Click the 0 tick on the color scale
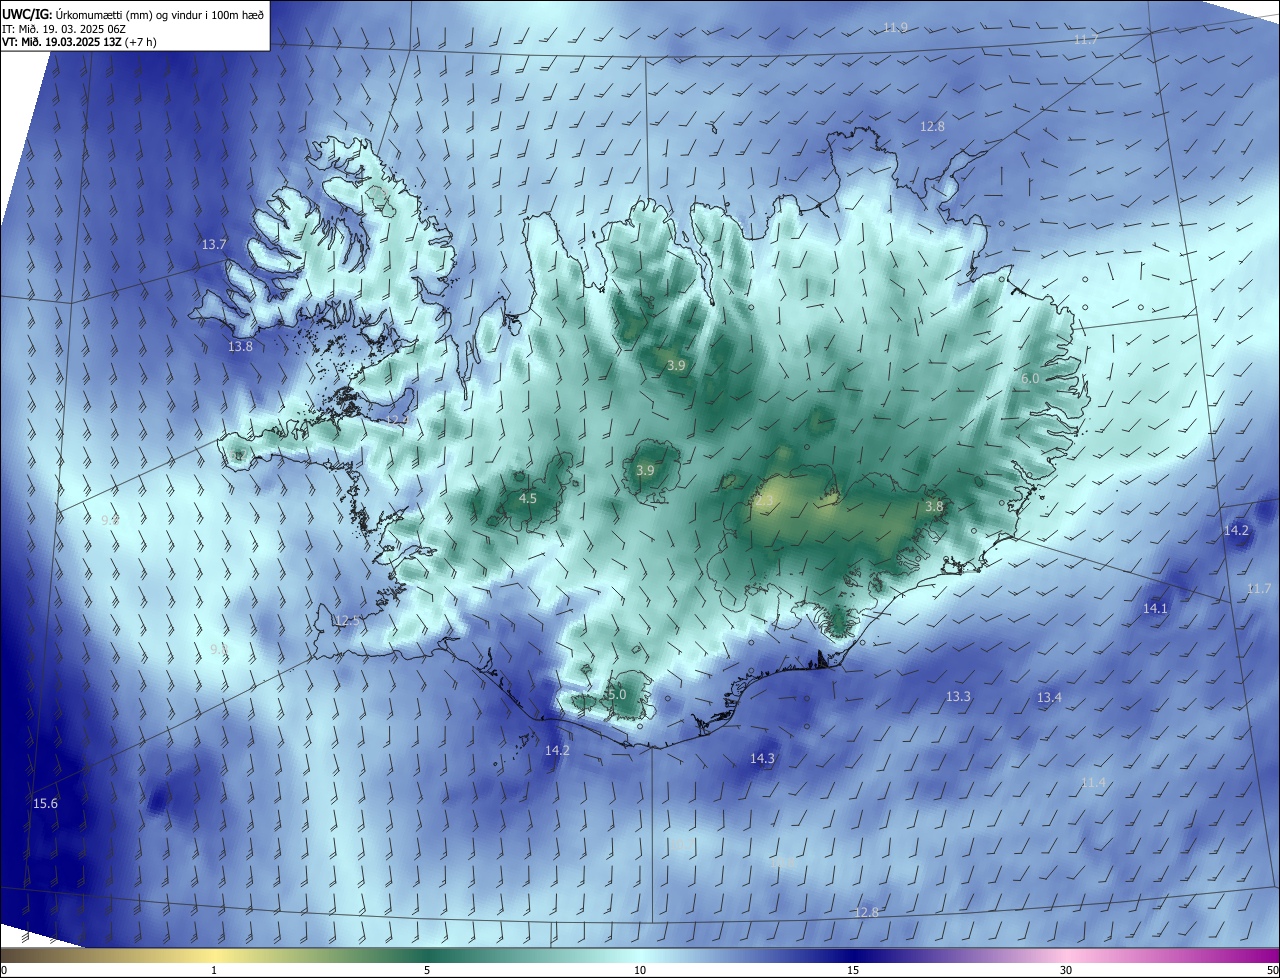Viewport: 1280px width, 978px height. pyautogui.click(x=4, y=970)
